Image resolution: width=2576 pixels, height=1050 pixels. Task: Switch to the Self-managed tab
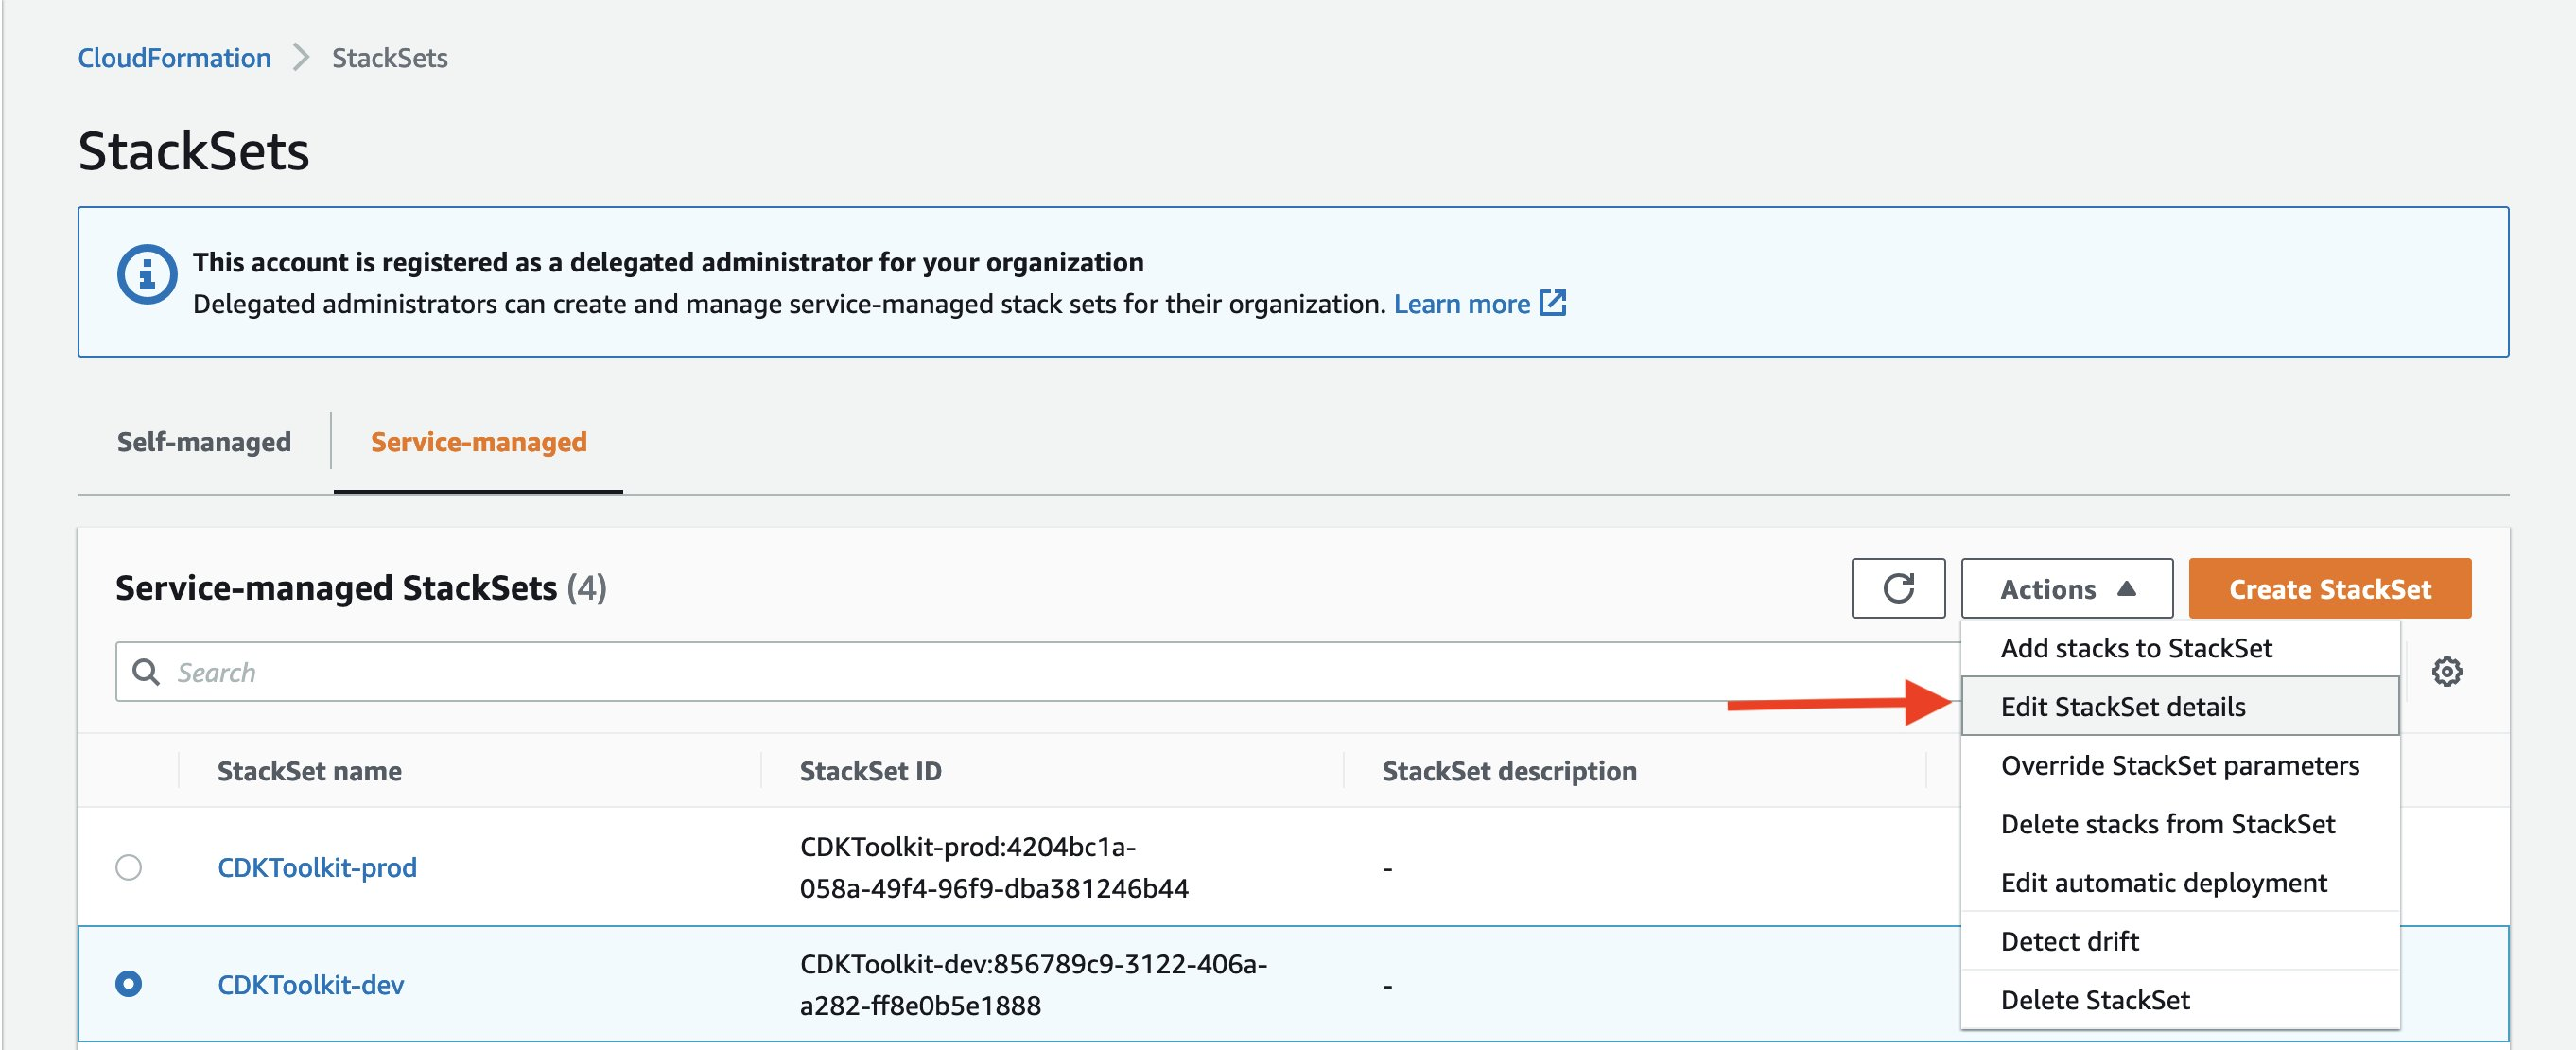[x=203, y=441]
